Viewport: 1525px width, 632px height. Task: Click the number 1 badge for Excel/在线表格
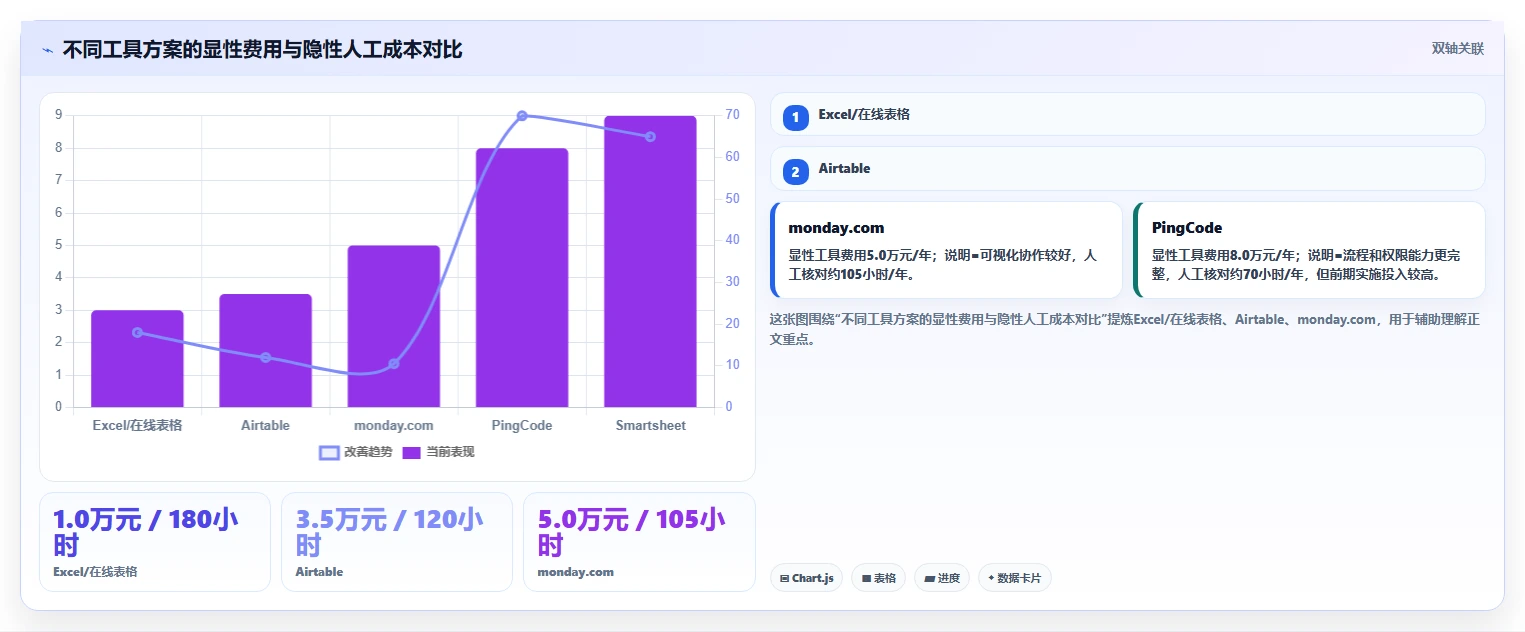795,118
